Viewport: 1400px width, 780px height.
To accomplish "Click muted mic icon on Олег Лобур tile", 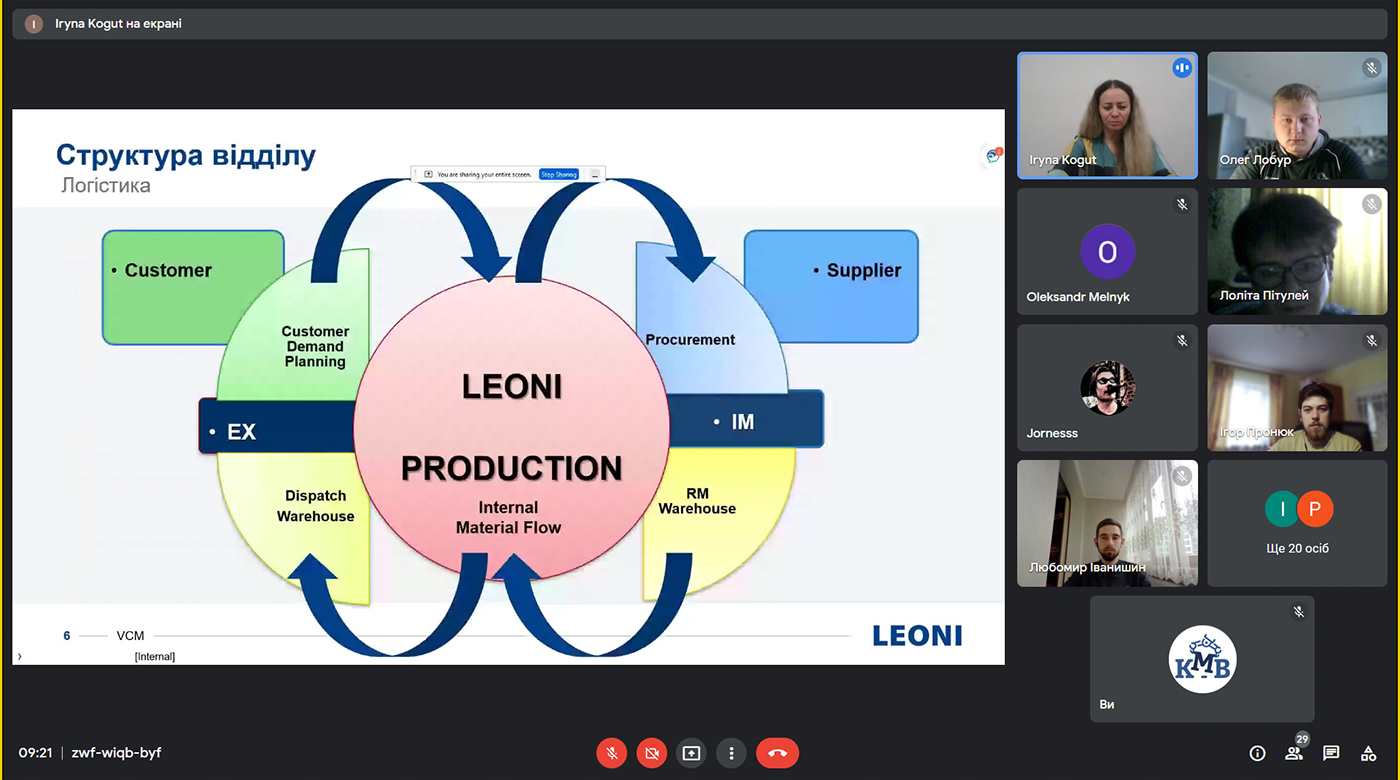I will pyautogui.click(x=1371, y=68).
